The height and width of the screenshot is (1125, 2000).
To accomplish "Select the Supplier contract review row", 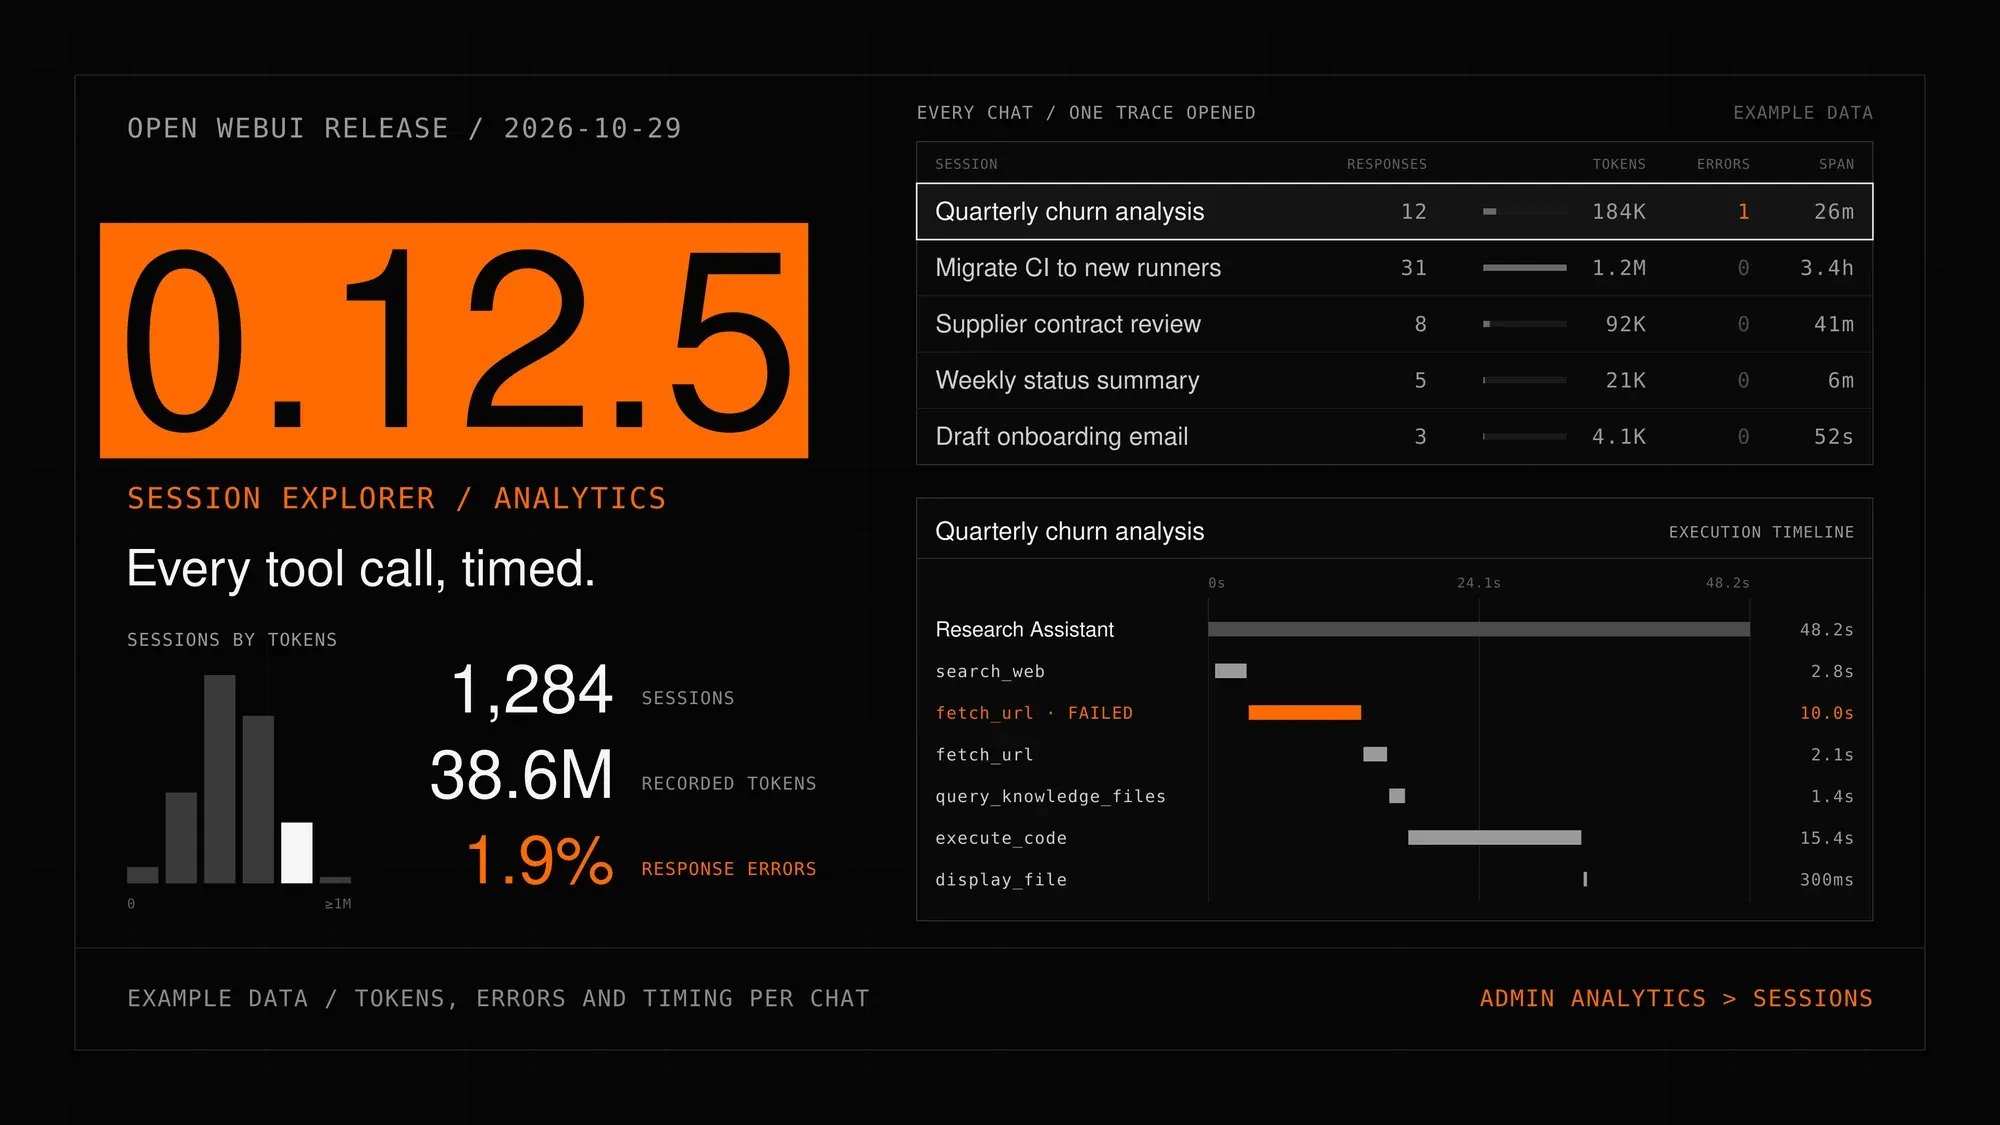I will tap(1394, 324).
